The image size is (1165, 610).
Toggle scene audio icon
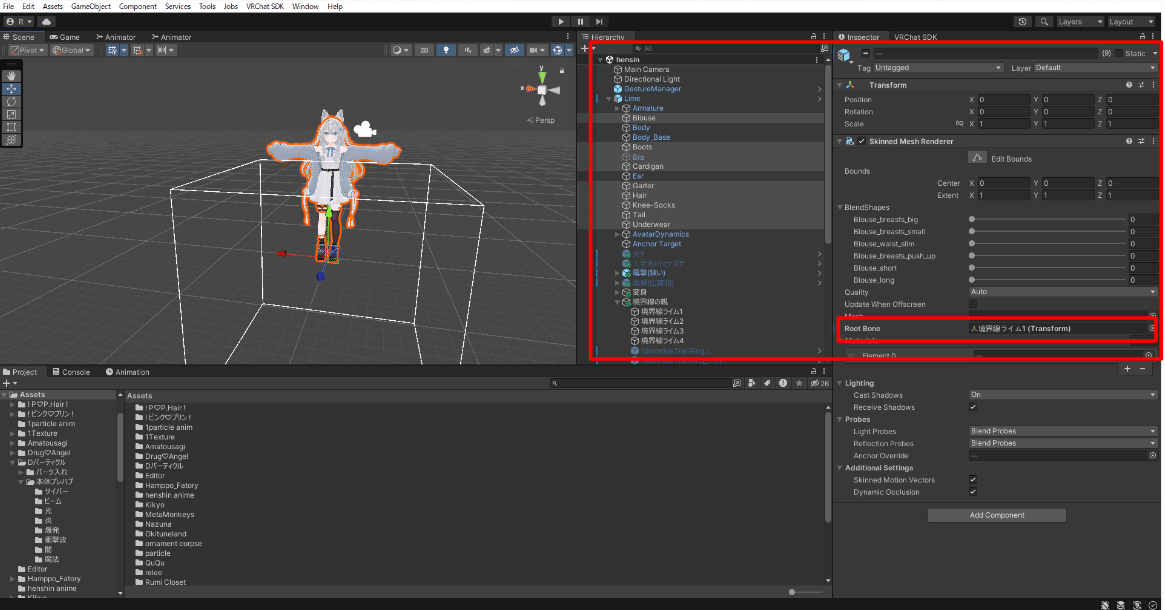coord(467,50)
